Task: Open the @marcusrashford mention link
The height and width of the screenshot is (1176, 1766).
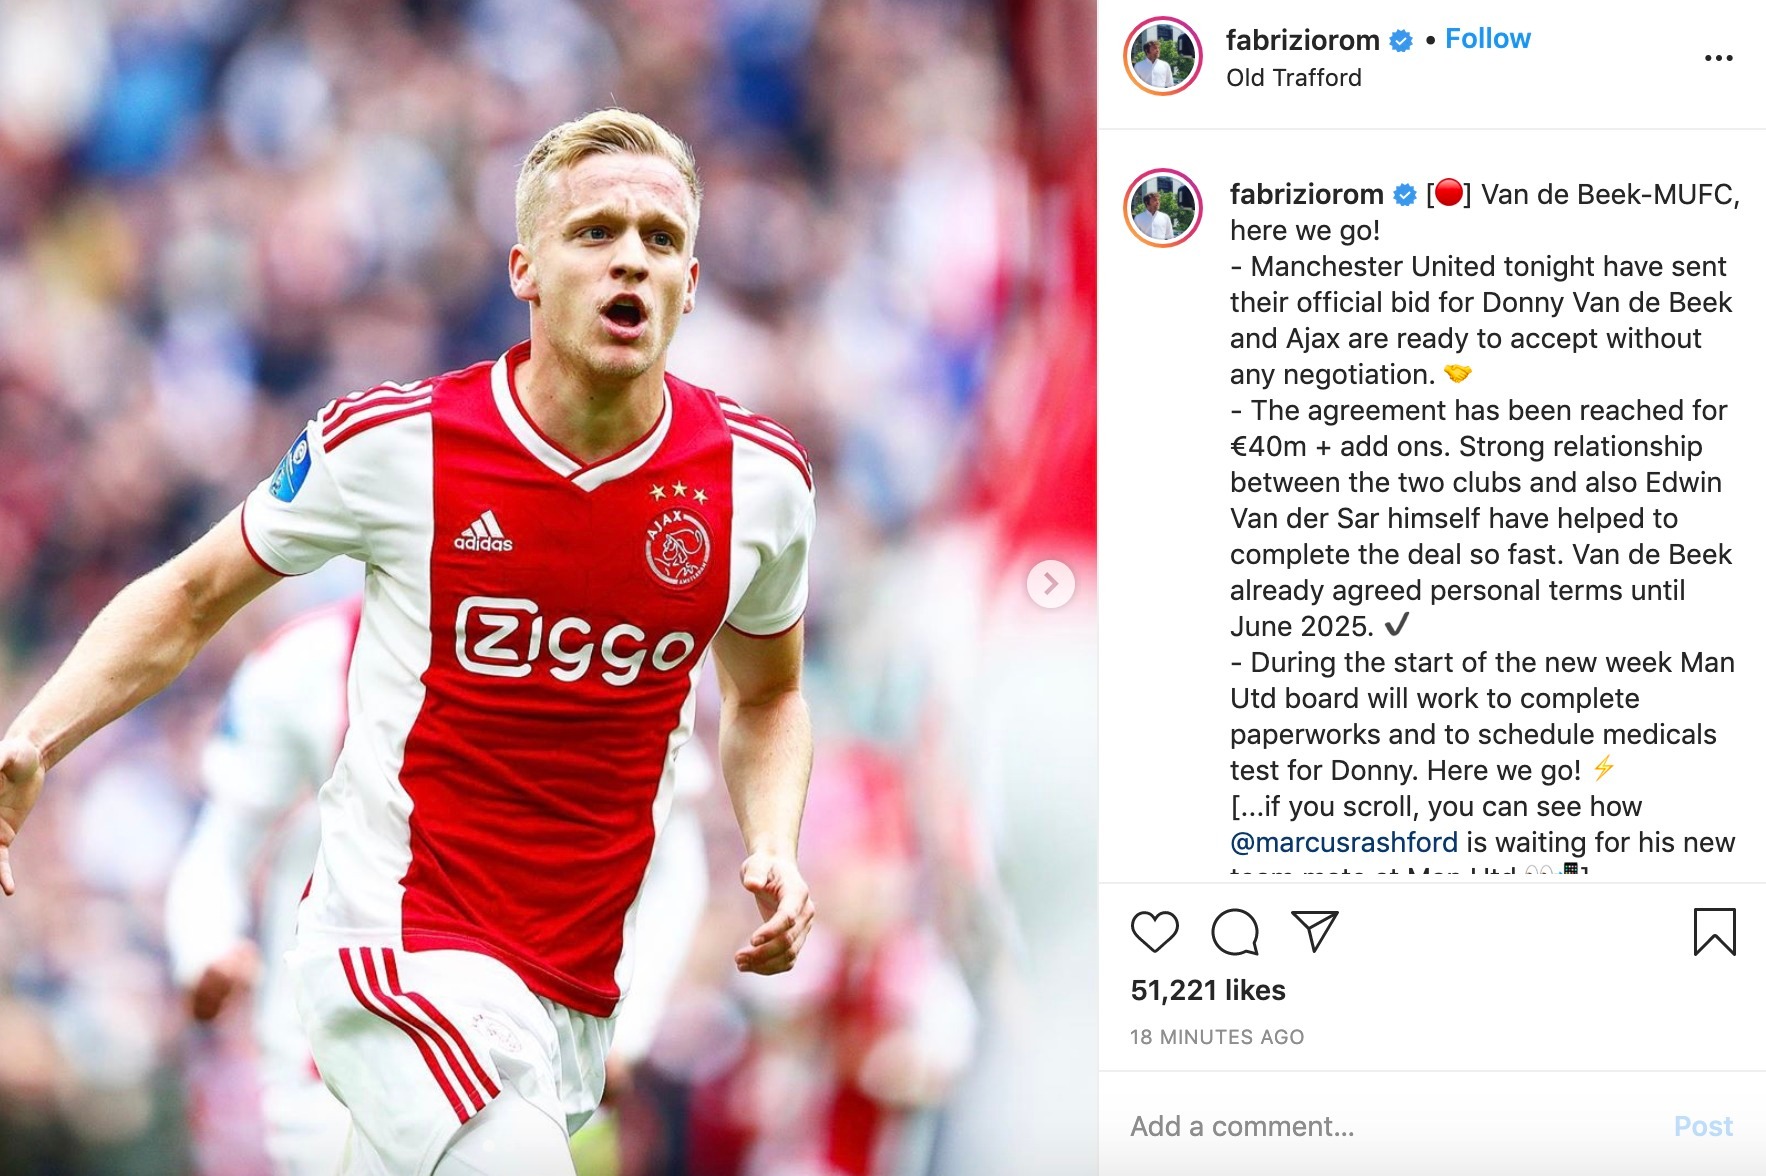Action: (x=1343, y=842)
